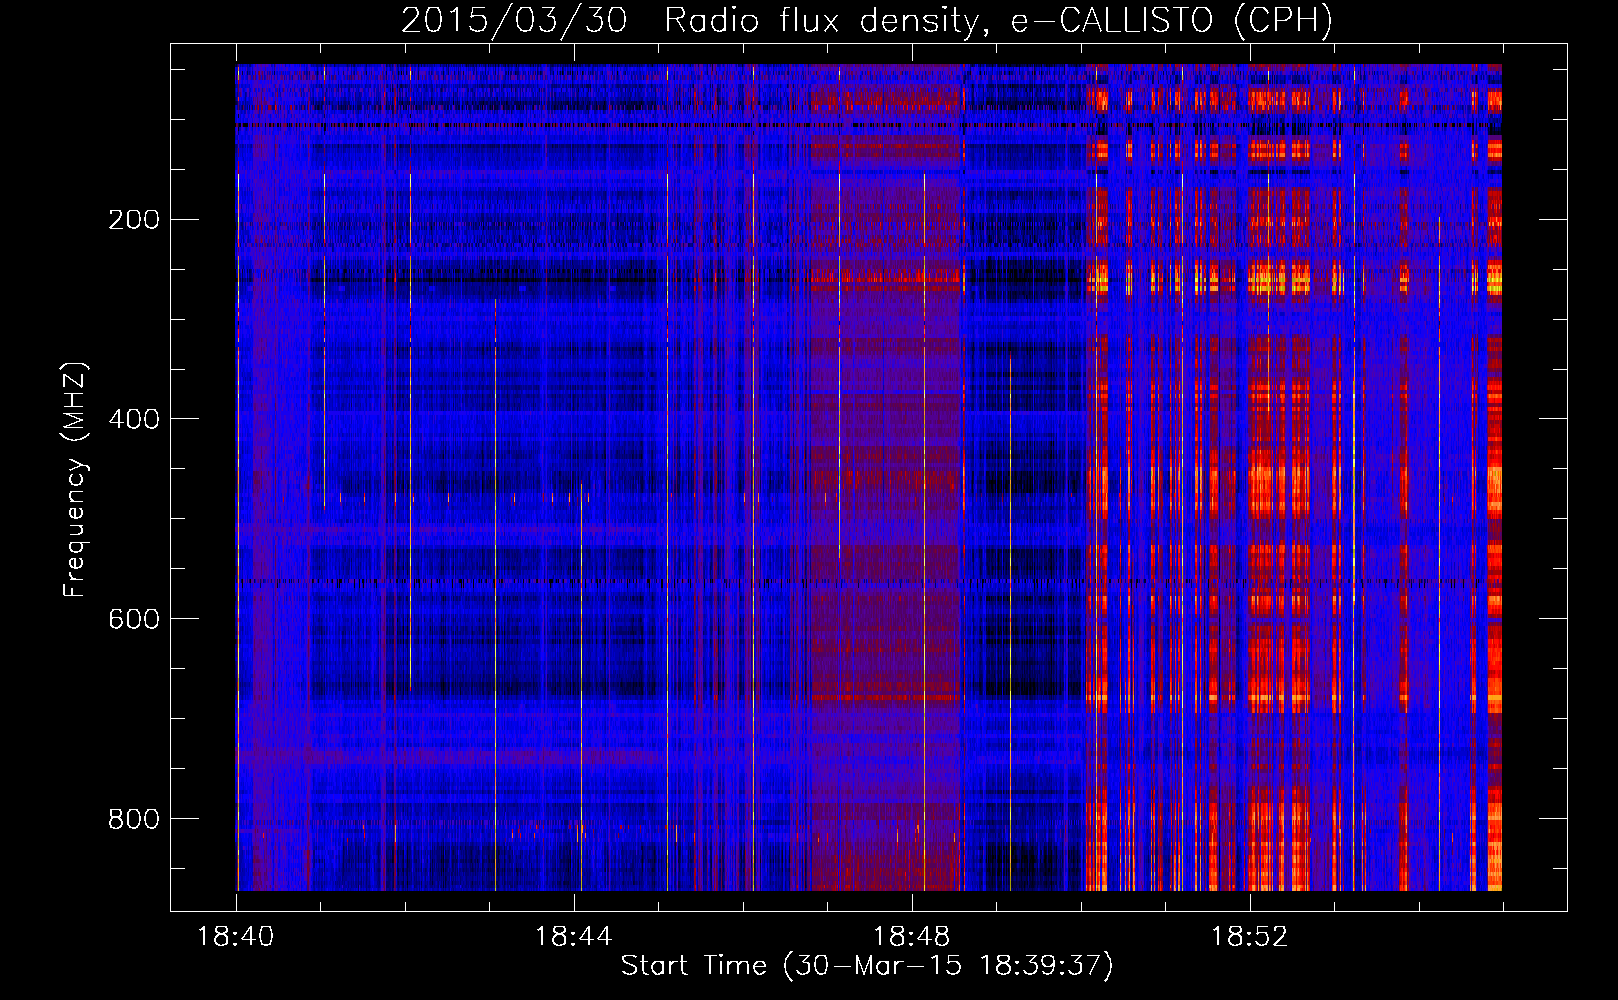Click the '18:44' time tick label
1618x1000 pixels.
574,937
